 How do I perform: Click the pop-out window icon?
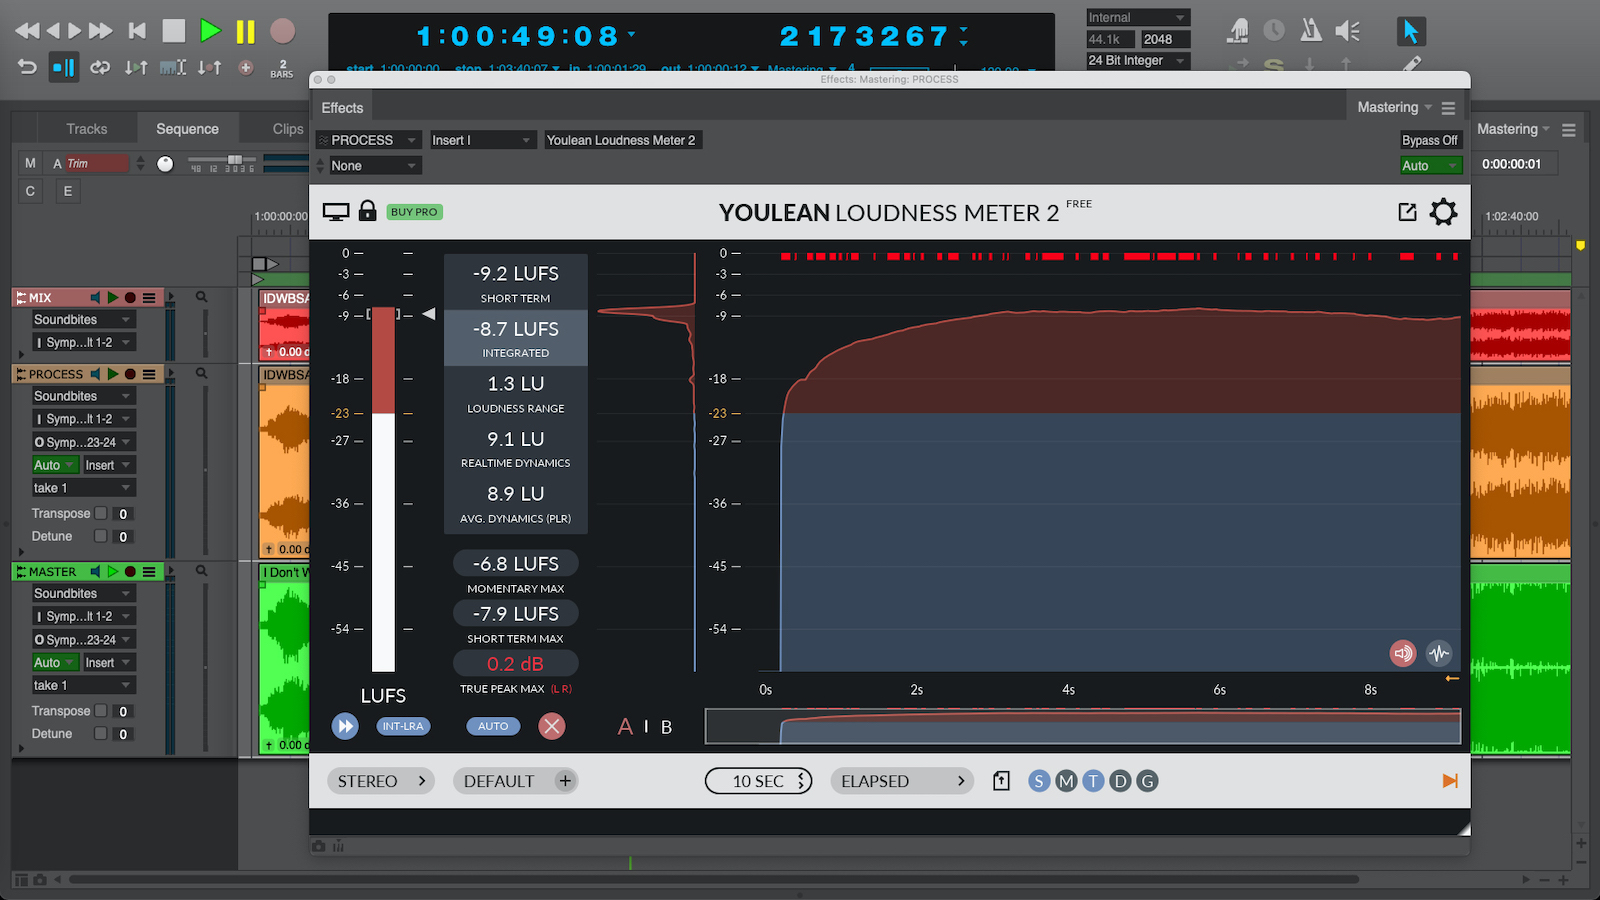click(1407, 212)
